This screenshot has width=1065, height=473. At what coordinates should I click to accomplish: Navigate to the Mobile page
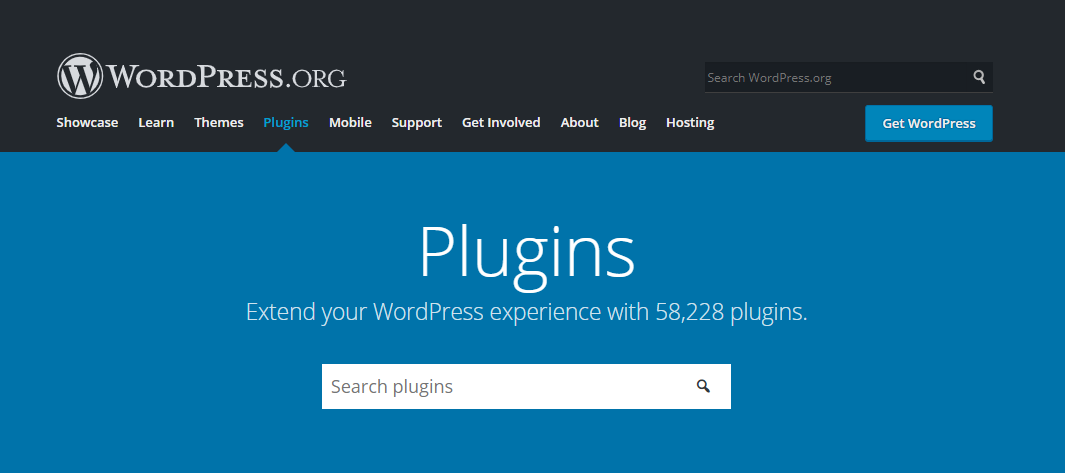[350, 123]
